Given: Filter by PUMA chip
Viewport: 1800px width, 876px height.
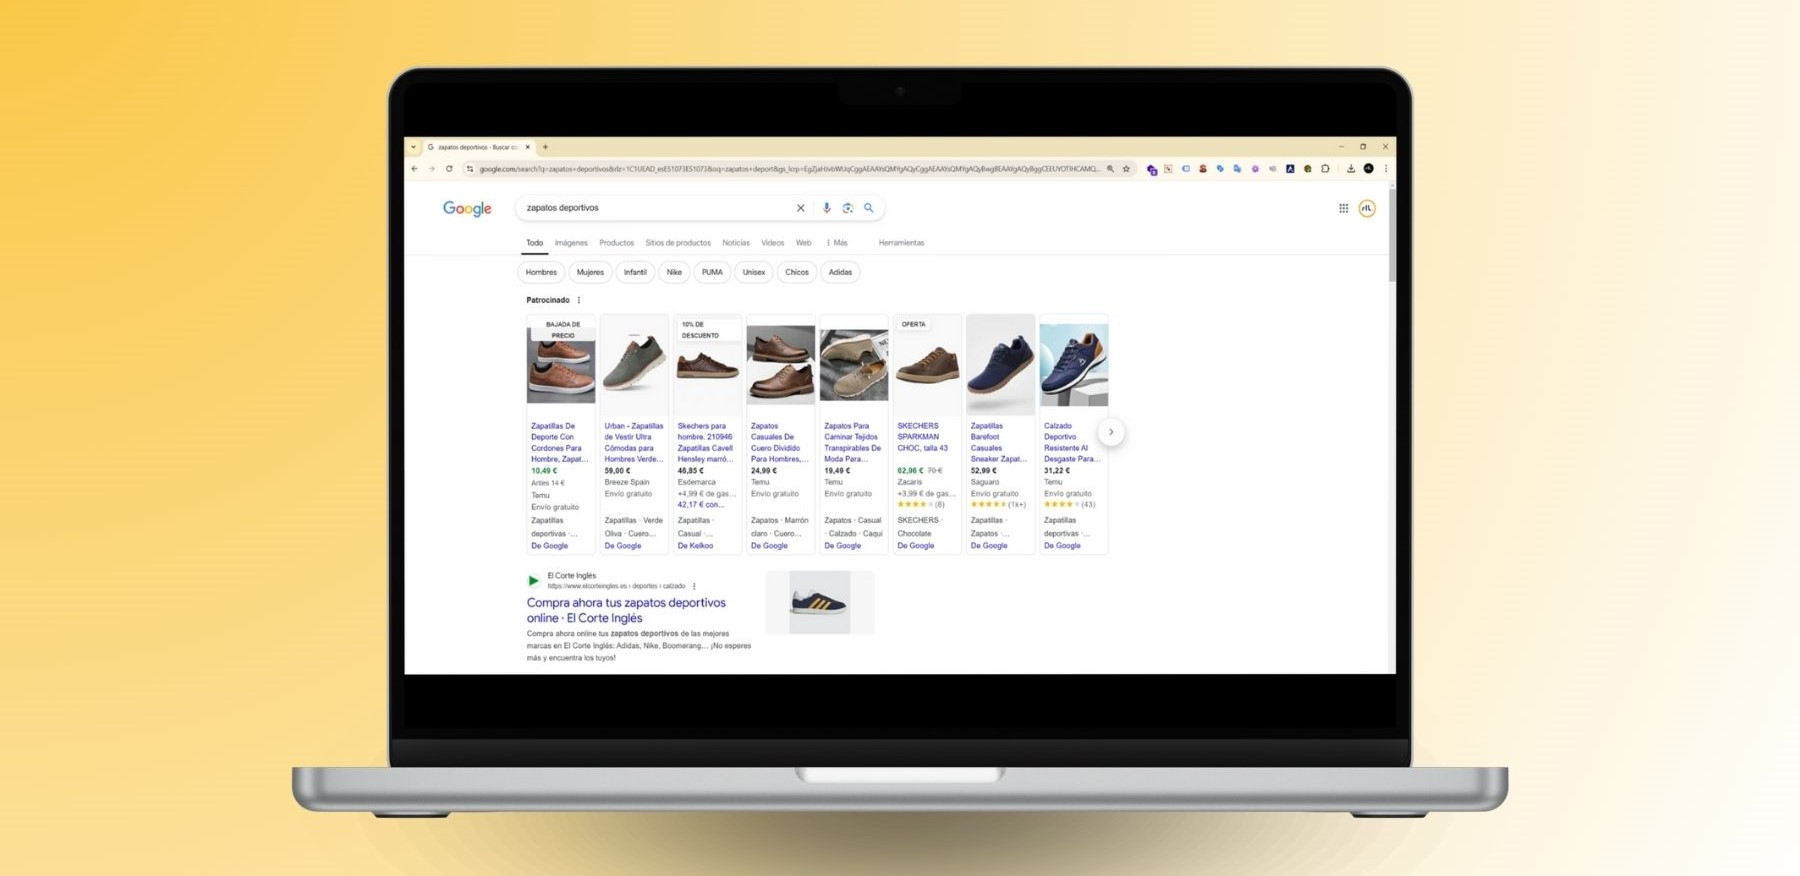Looking at the screenshot, I should pyautogui.click(x=712, y=272).
